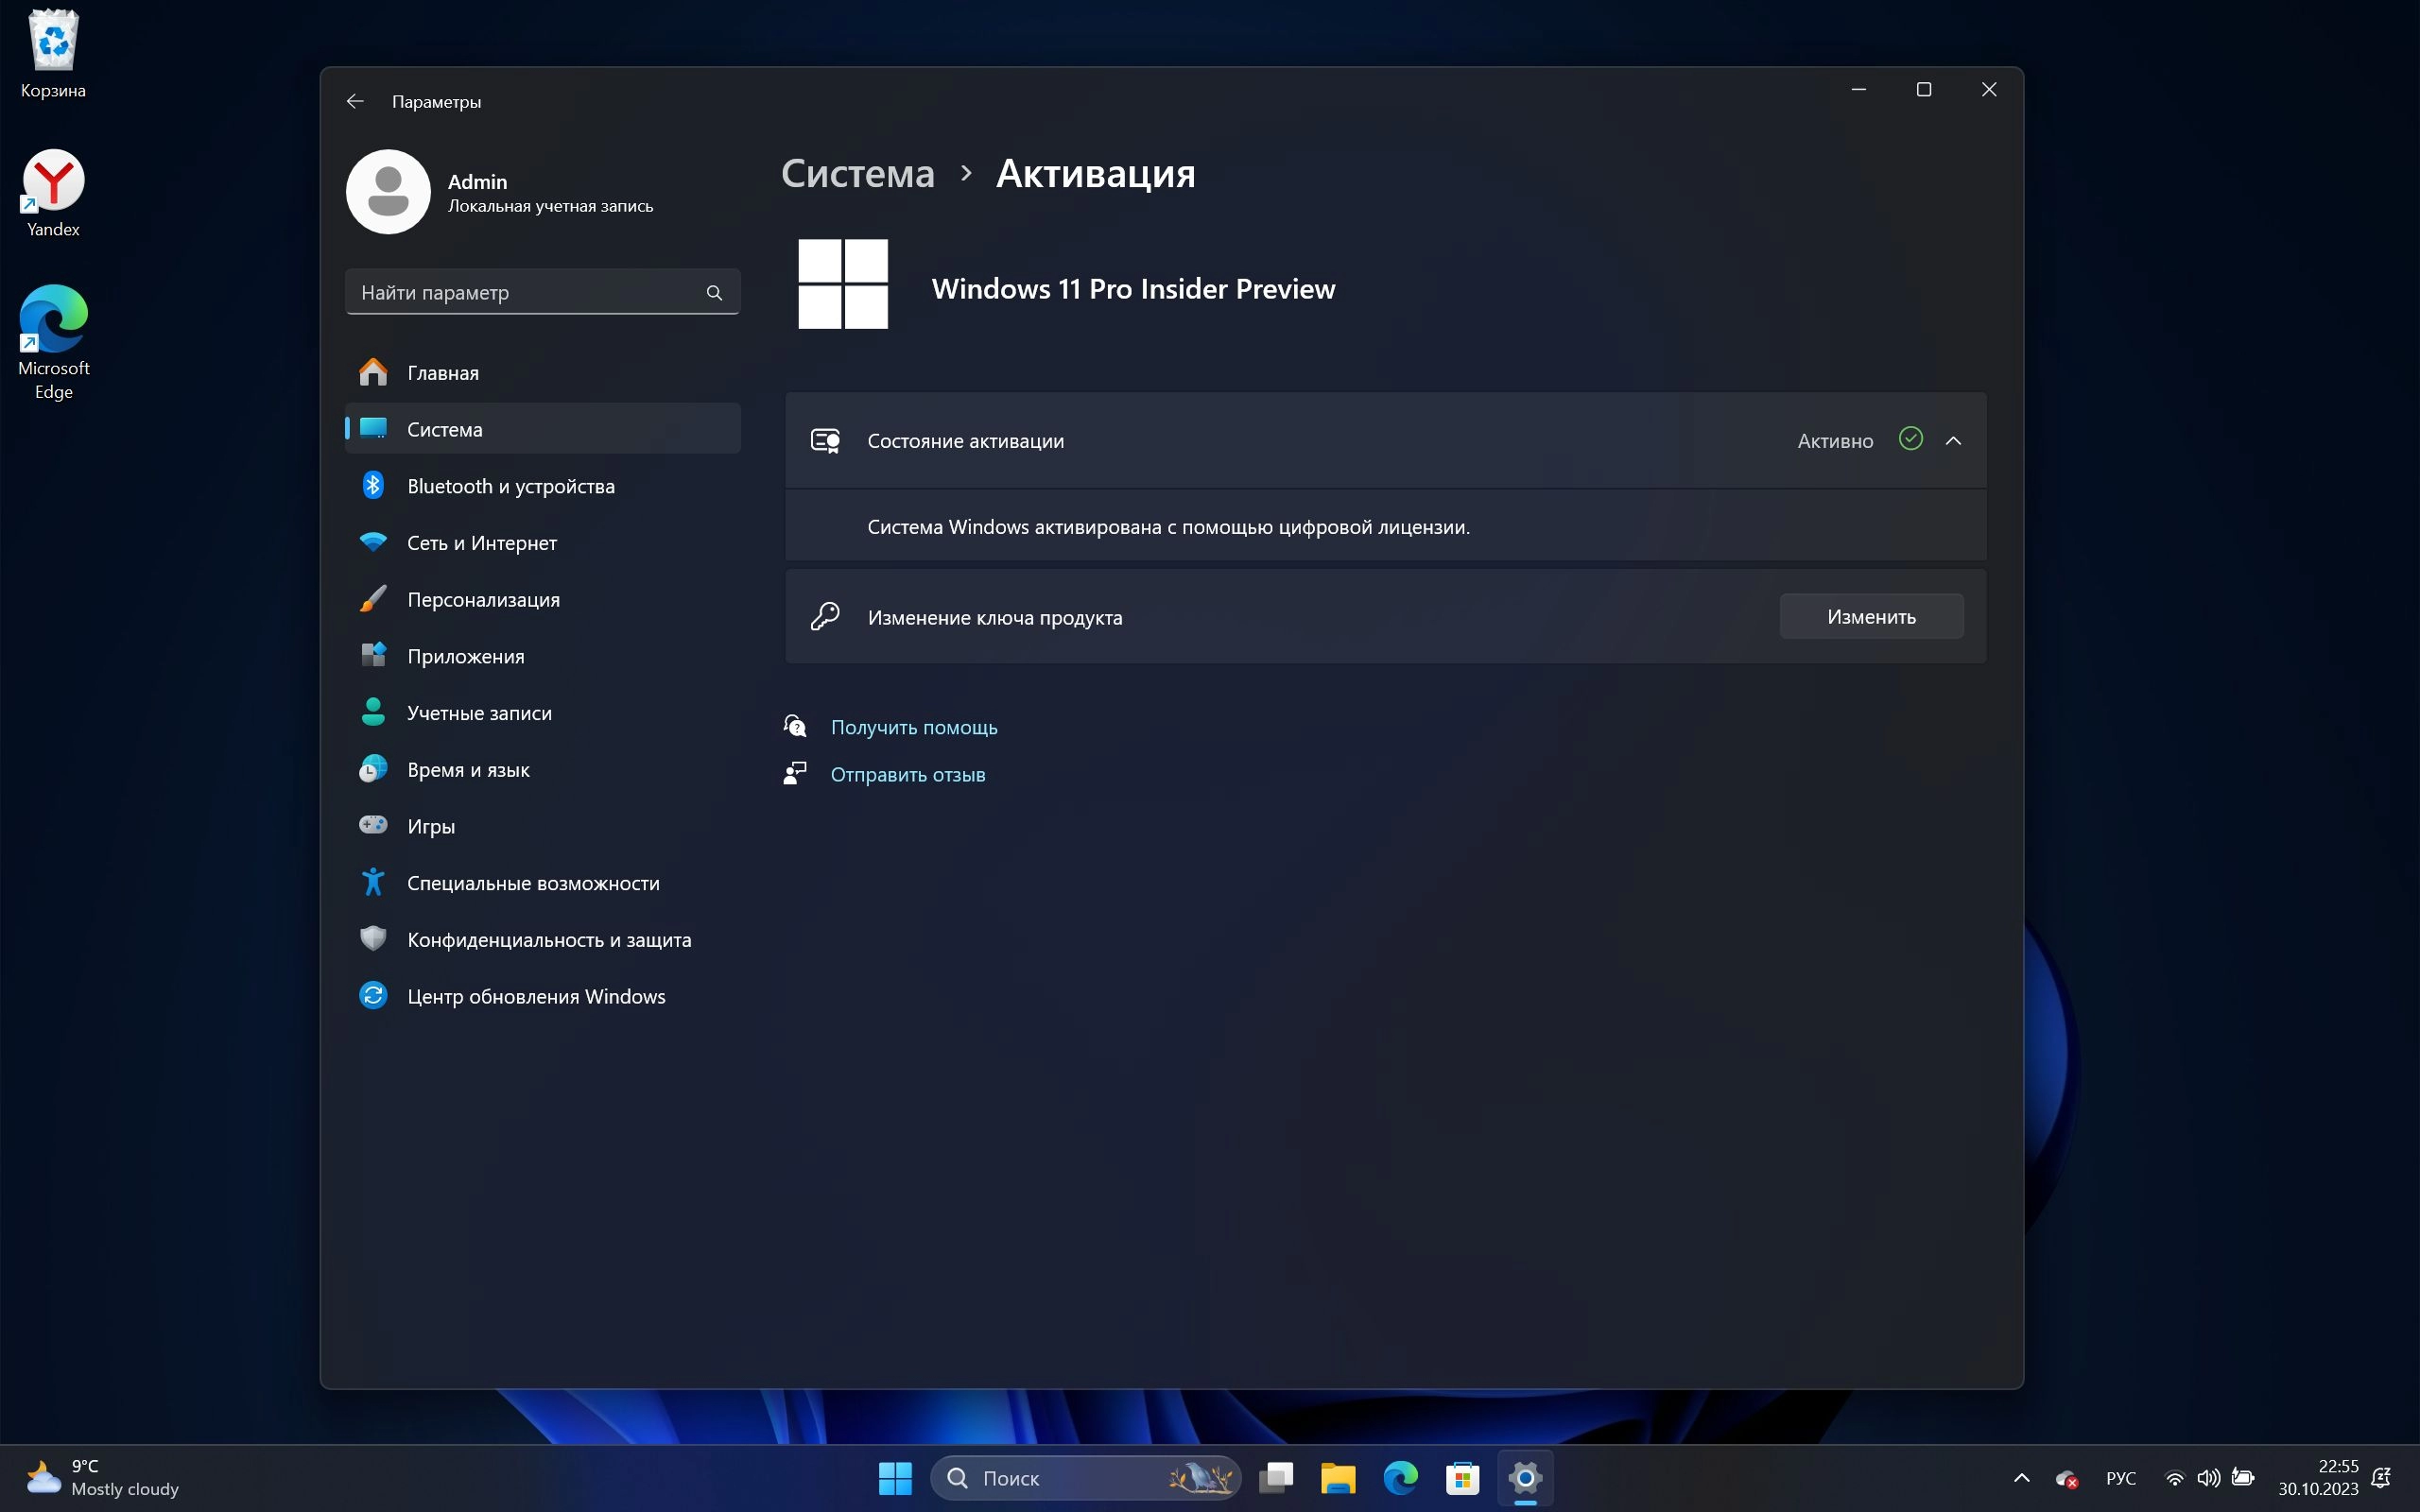Open Bluetooth и устройства settings
This screenshot has width=2420, height=1512.
510,486
